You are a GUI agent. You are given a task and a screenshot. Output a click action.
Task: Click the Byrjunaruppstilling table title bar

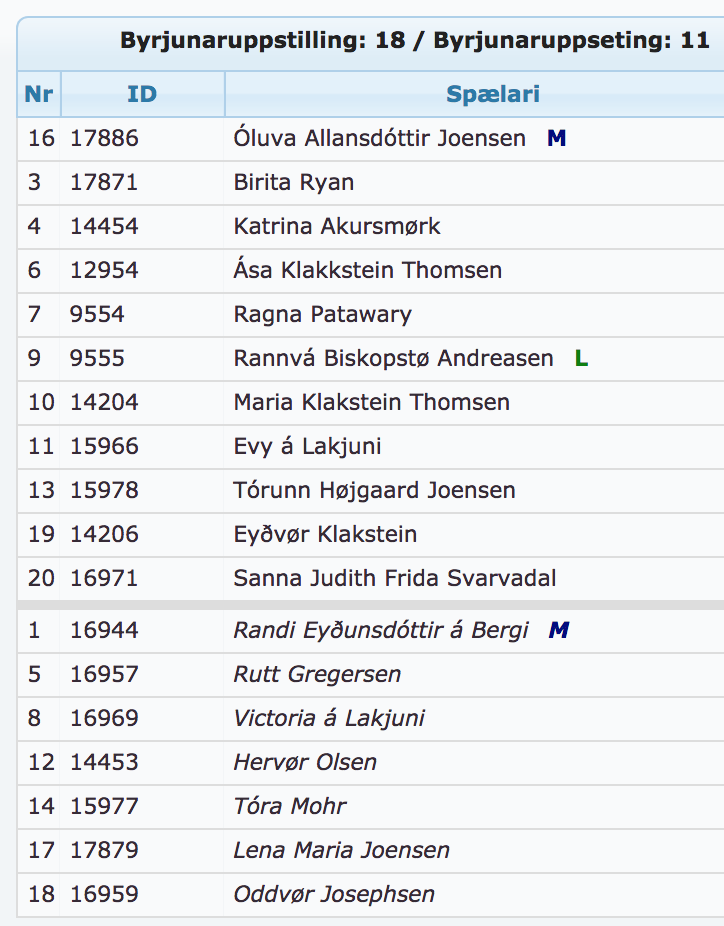371,41
